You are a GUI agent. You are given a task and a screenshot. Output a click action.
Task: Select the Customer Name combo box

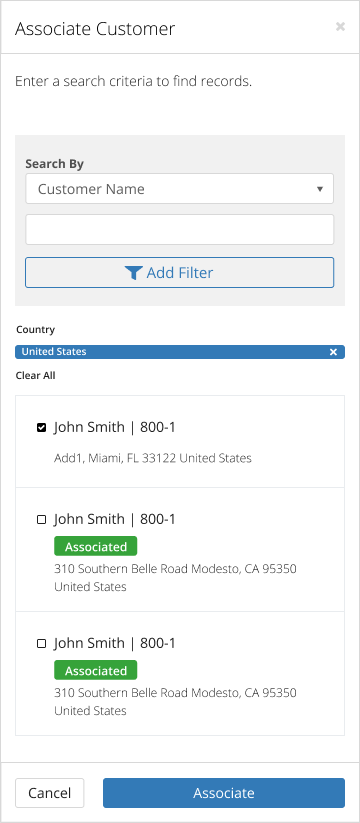(179, 189)
